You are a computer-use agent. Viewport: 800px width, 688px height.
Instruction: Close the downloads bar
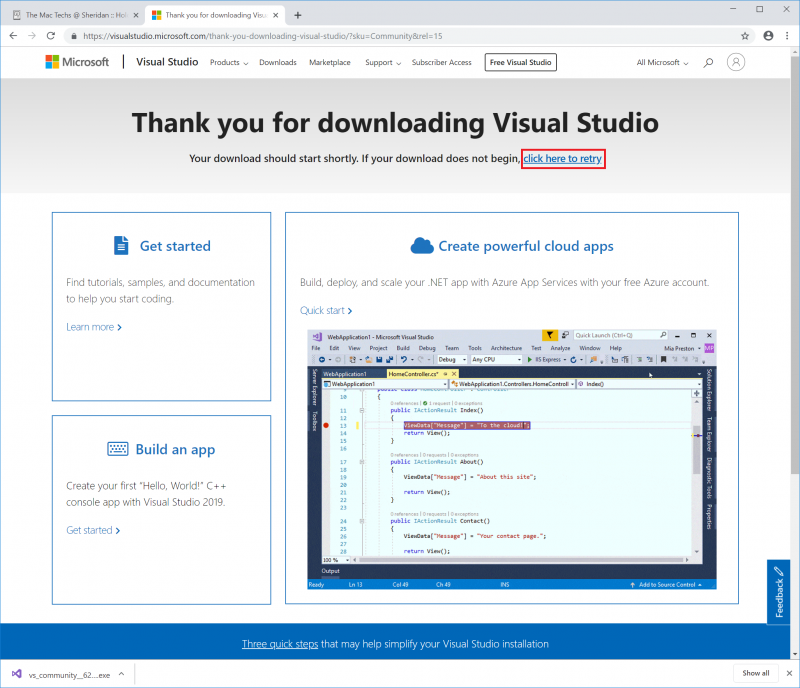coord(789,673)
